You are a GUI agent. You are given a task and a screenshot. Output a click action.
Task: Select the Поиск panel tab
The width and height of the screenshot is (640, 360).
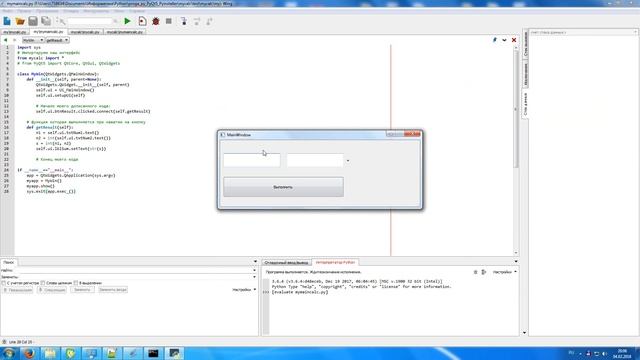tap(9, 262)
